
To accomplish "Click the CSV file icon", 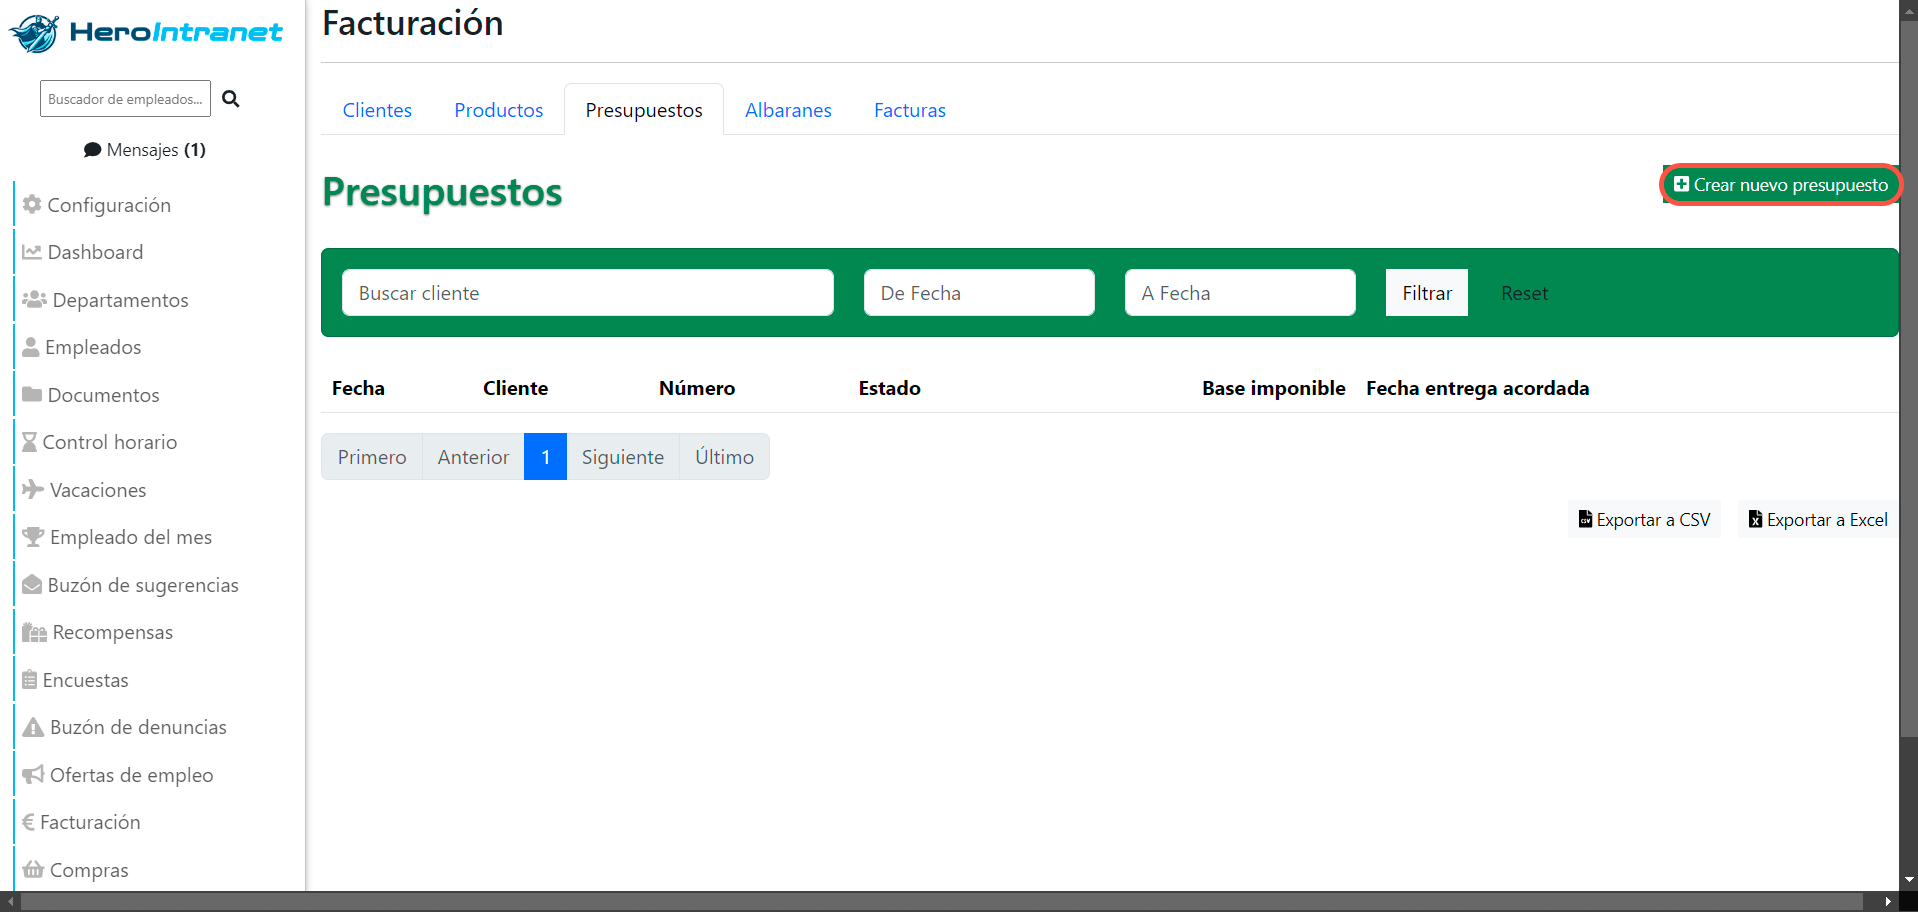I will click(x=1585, y=519).
